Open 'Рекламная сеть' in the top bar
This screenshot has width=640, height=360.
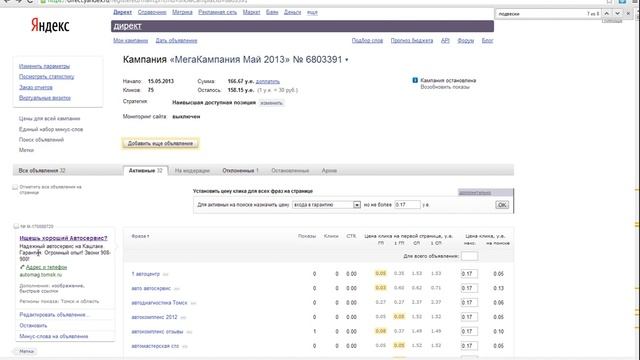[x=218, y=12]
